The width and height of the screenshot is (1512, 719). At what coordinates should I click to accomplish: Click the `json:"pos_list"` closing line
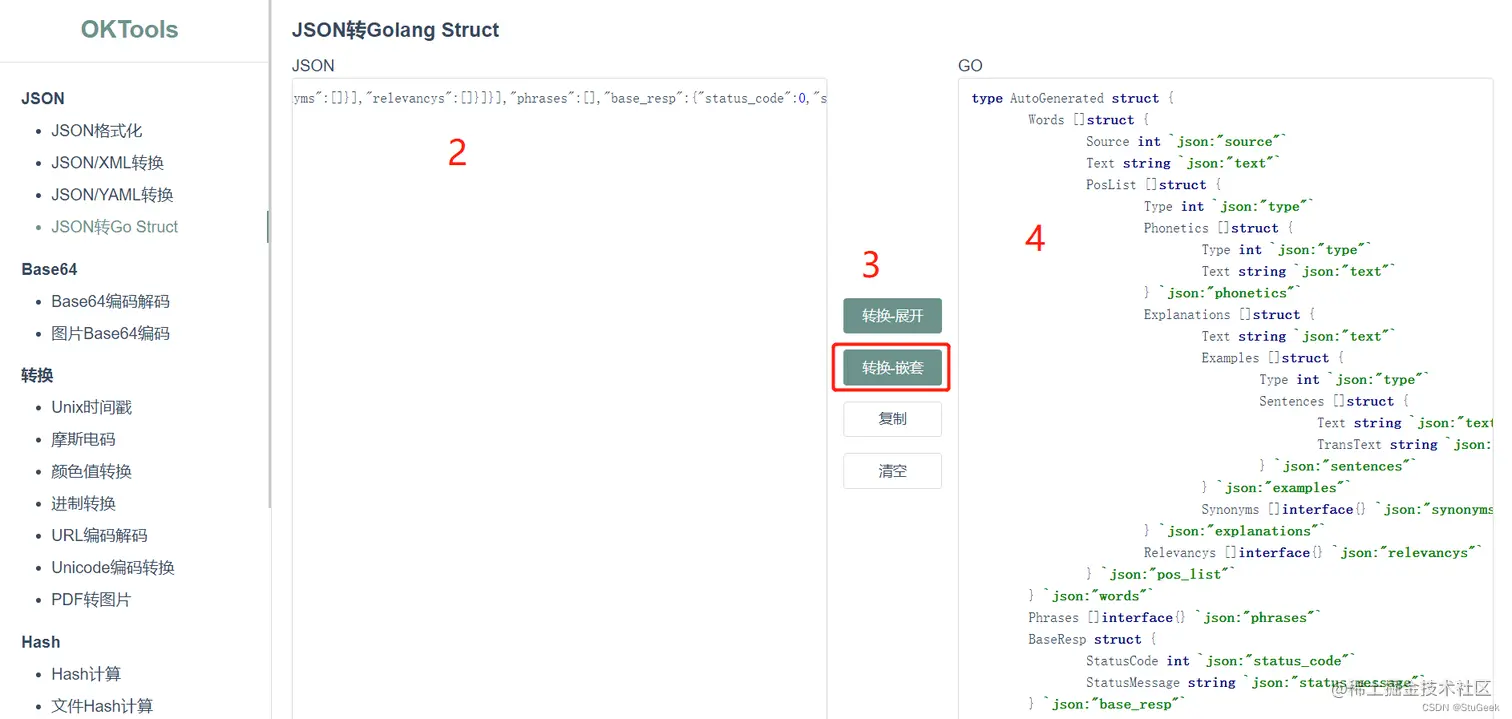click(1161, 575)
